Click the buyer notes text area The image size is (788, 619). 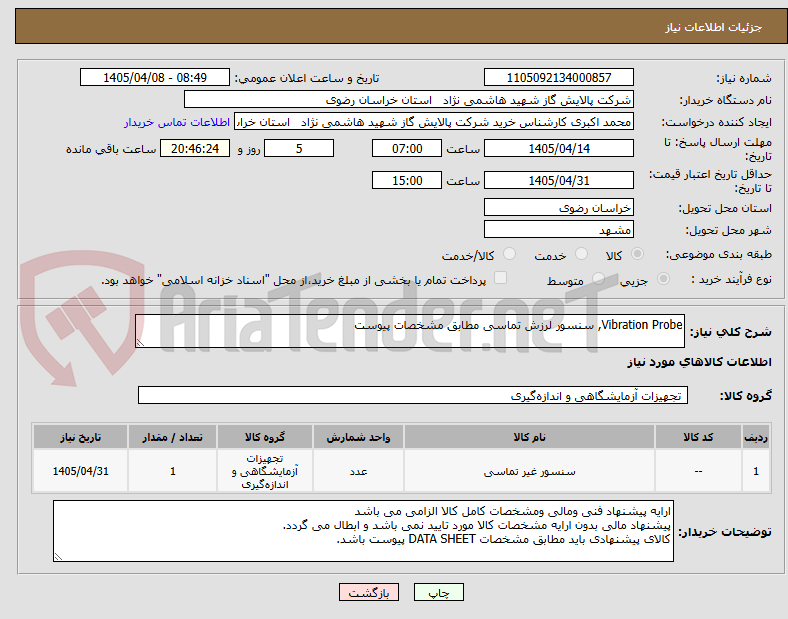363,531
